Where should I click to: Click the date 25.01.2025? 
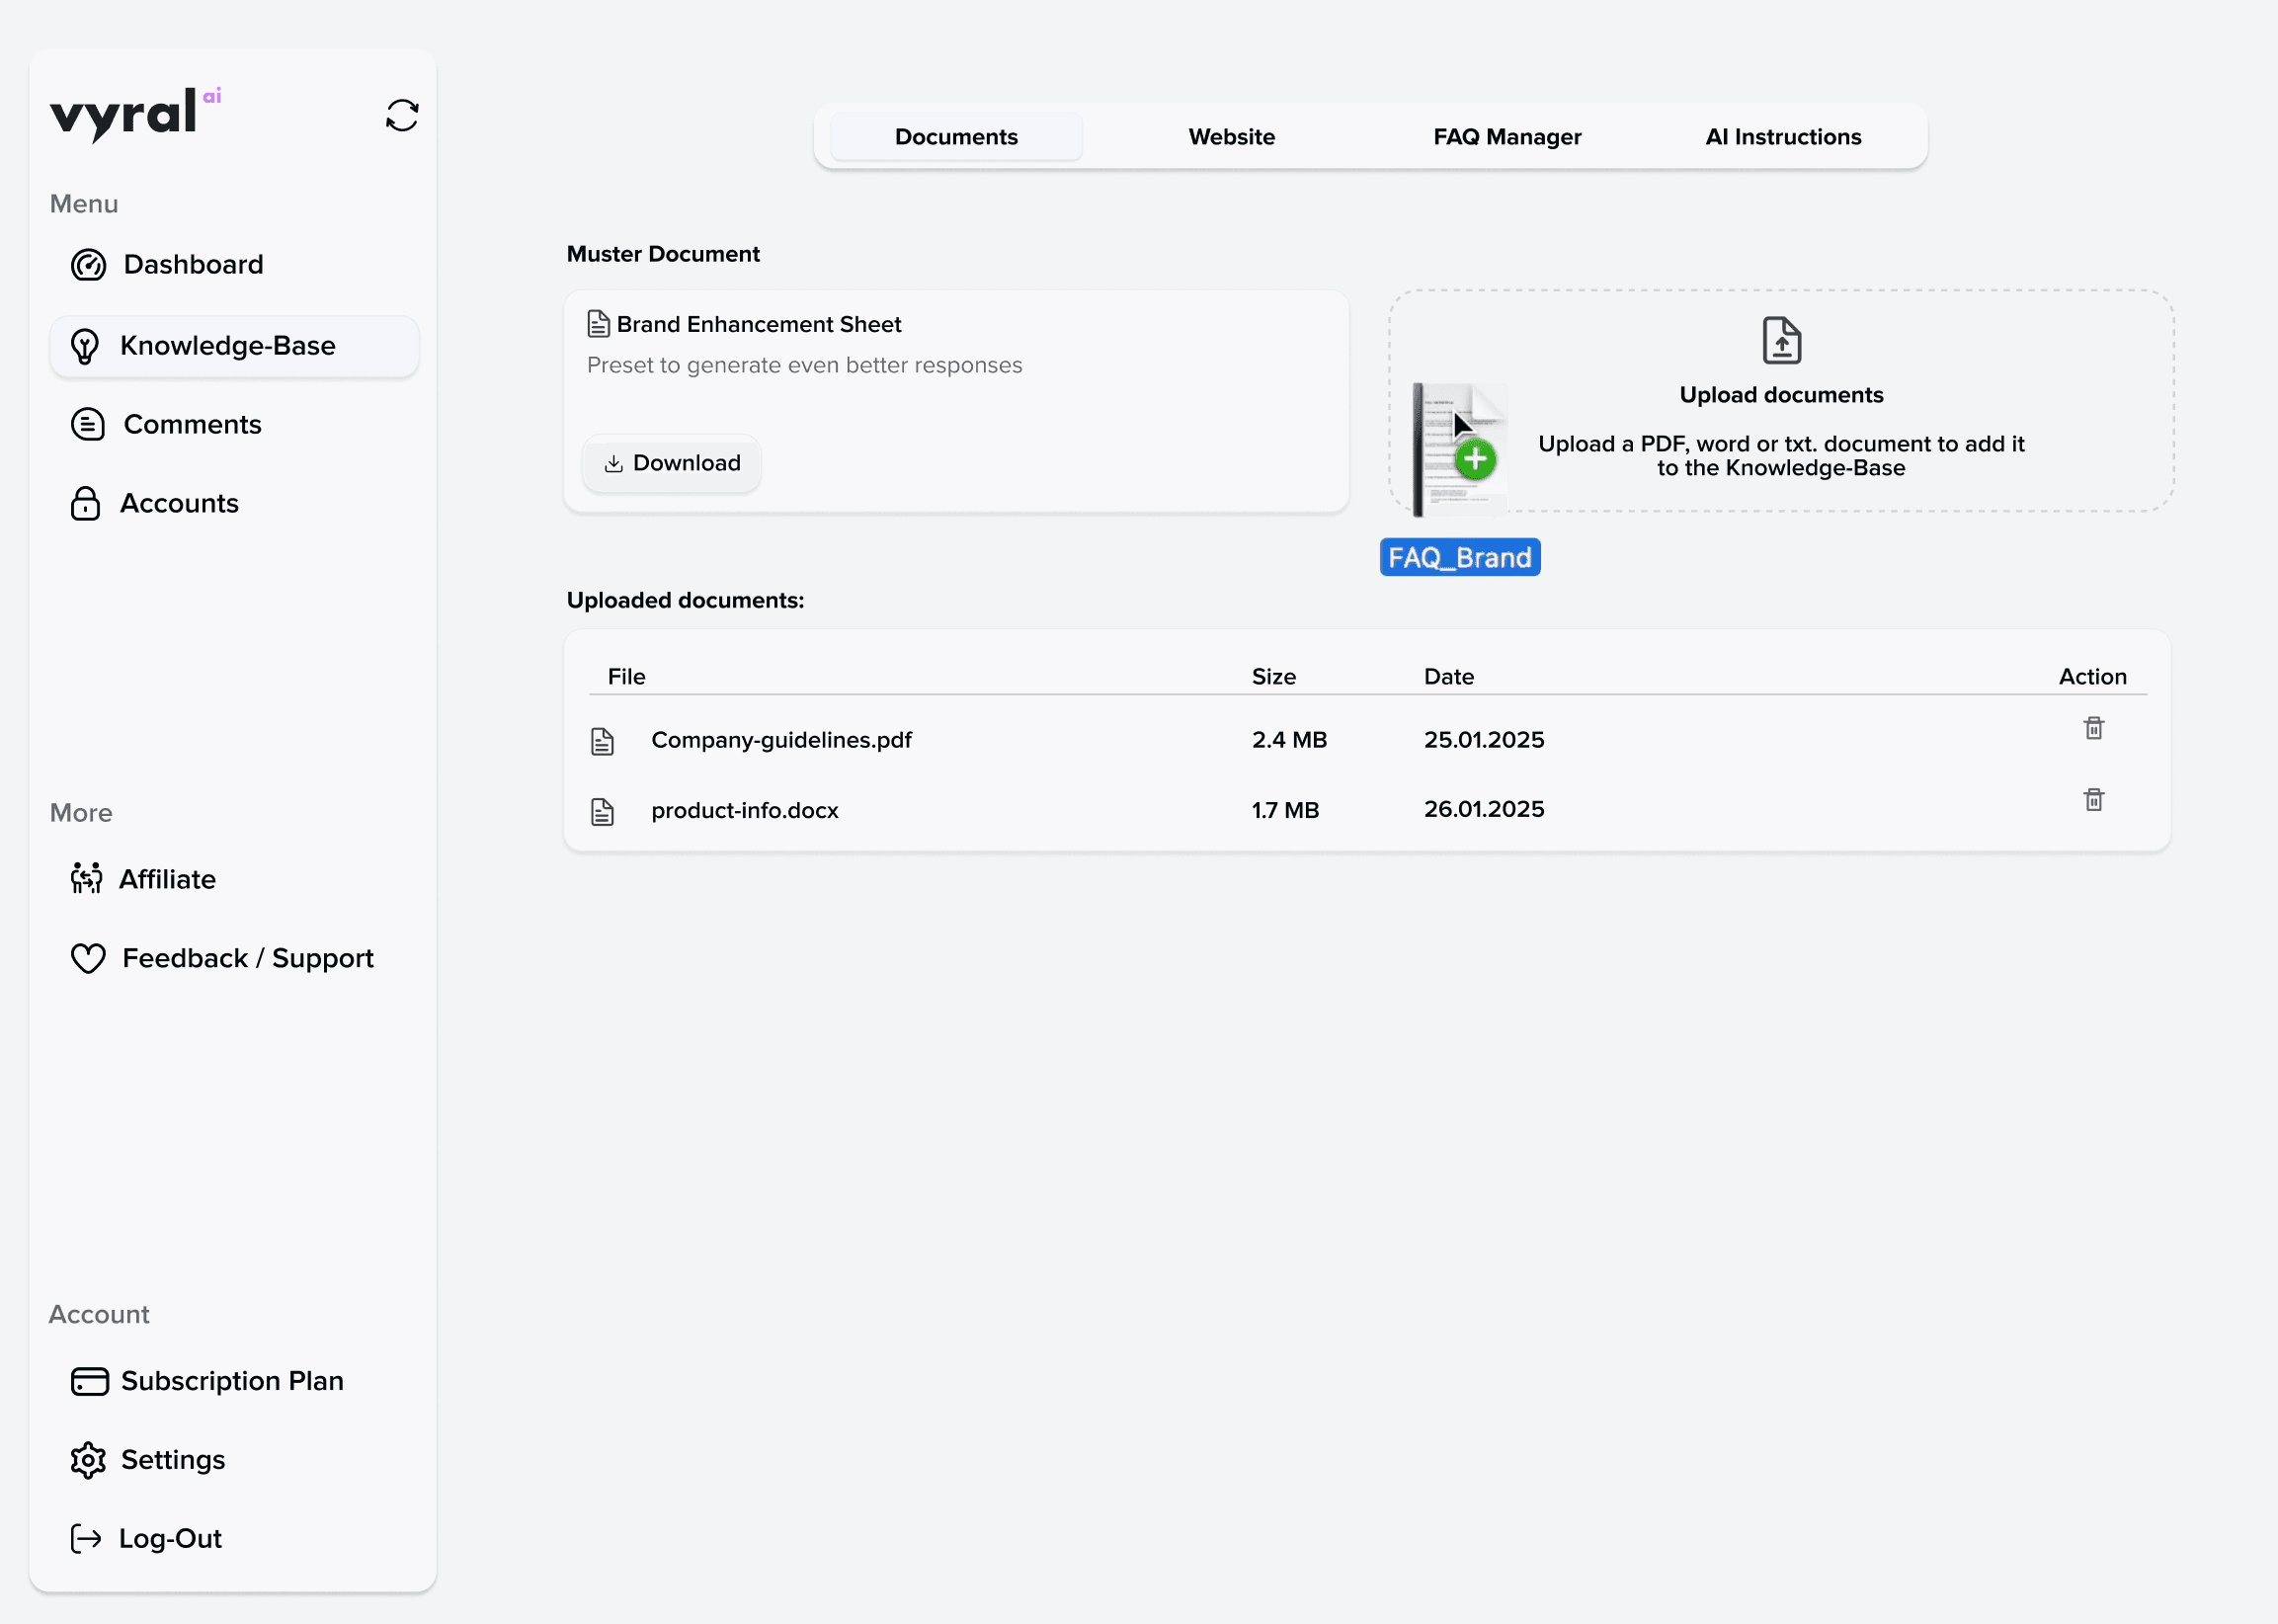(1484, 740)
